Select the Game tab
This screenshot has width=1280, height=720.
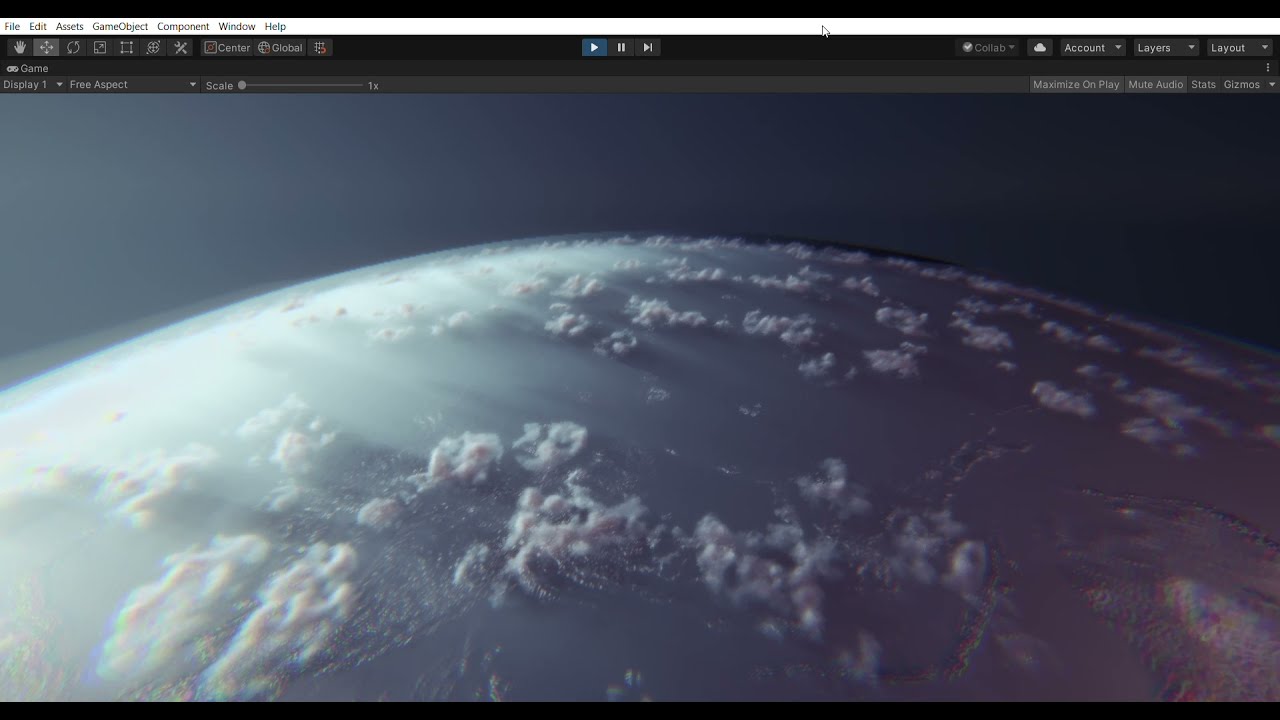click(28, 68)
